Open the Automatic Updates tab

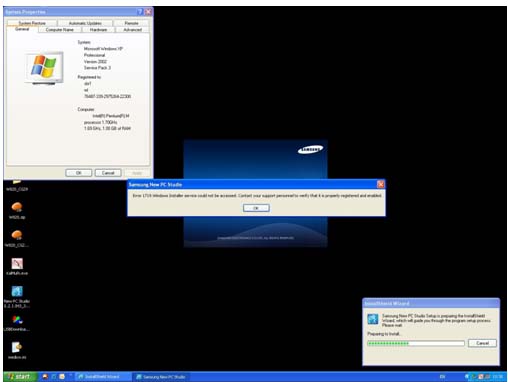85,23
